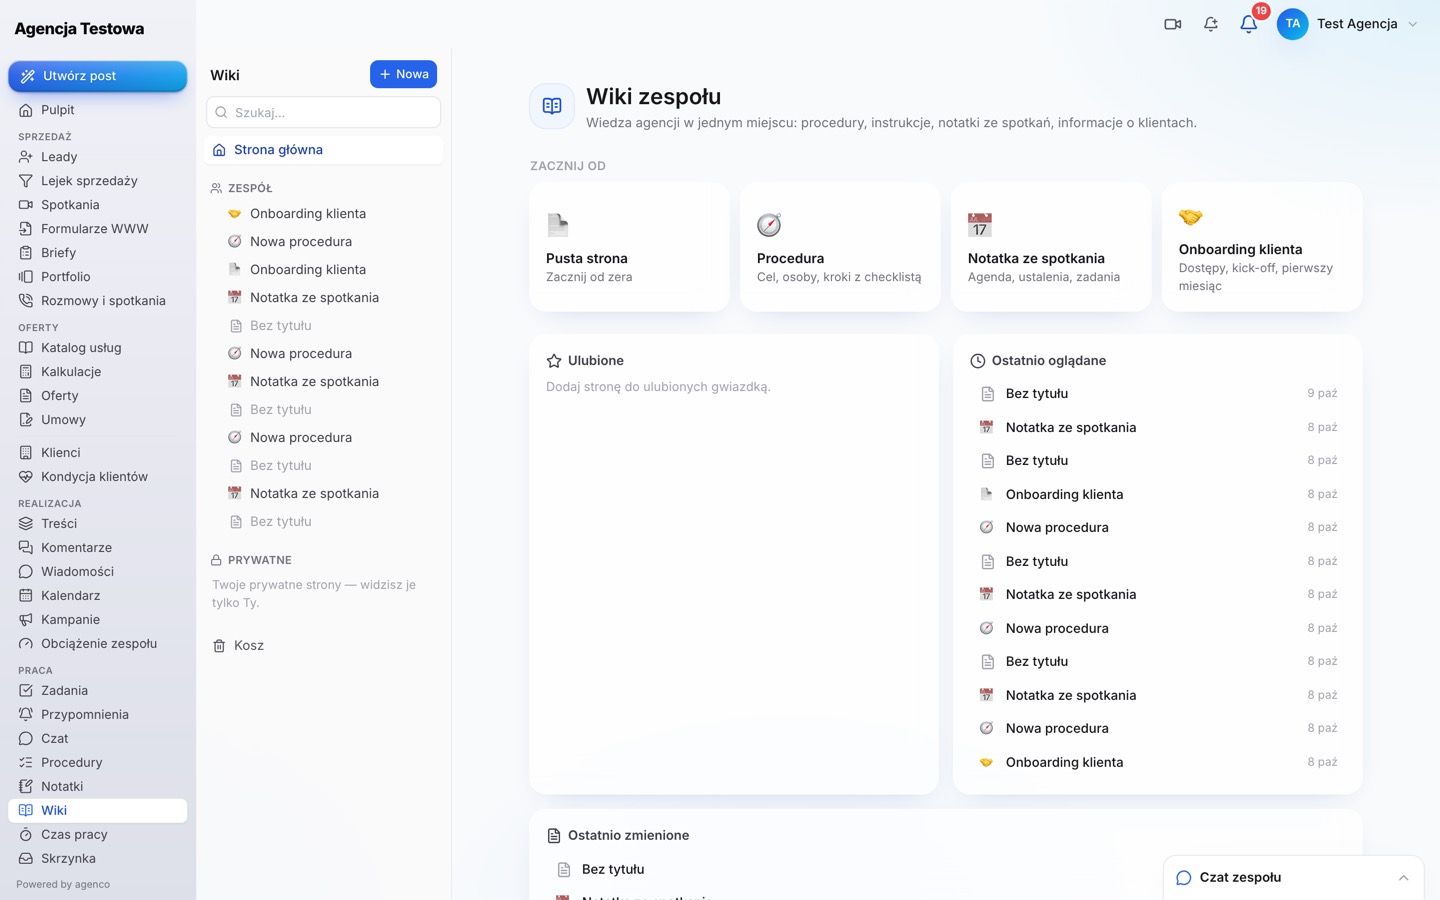Click the wiki Szukaj search field
Screen dimensions: 1440x900
324,112
